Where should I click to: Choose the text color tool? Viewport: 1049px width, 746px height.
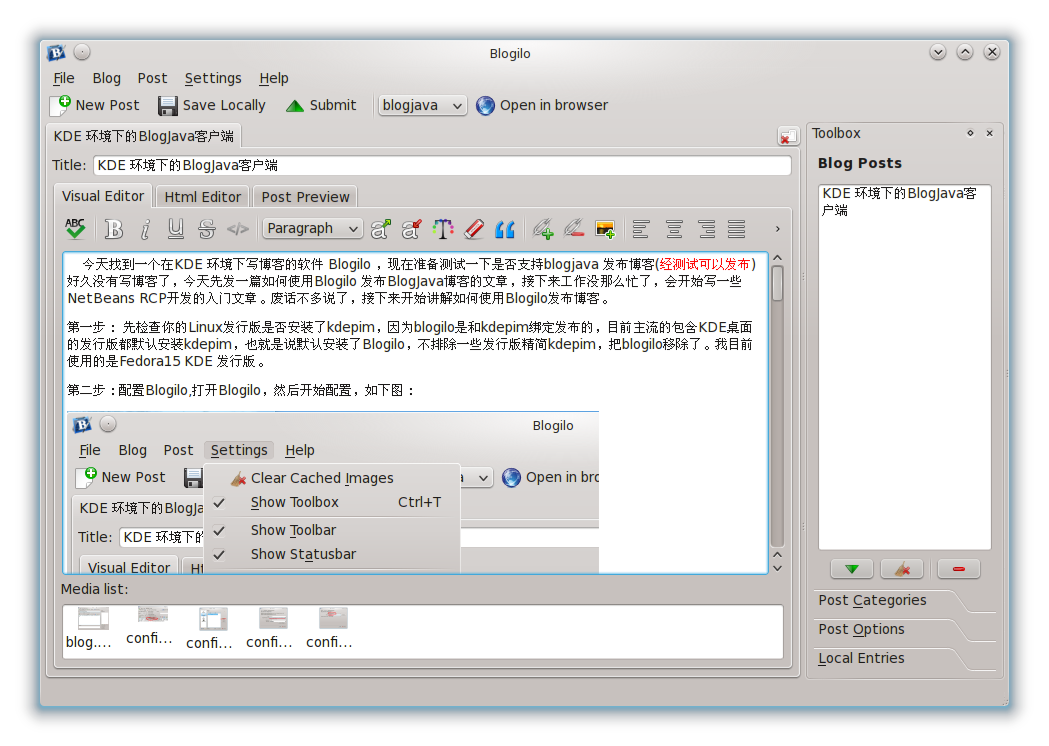click(x=443, y=229)
